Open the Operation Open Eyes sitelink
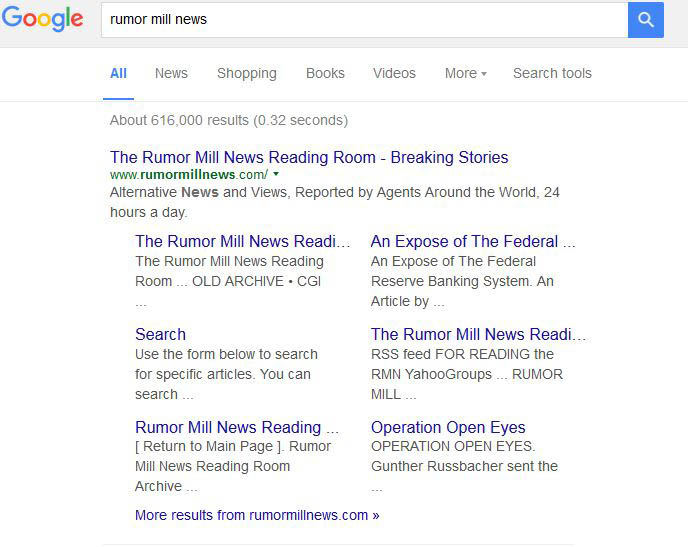This screenshot has width=688, height=547. [448, 427]
